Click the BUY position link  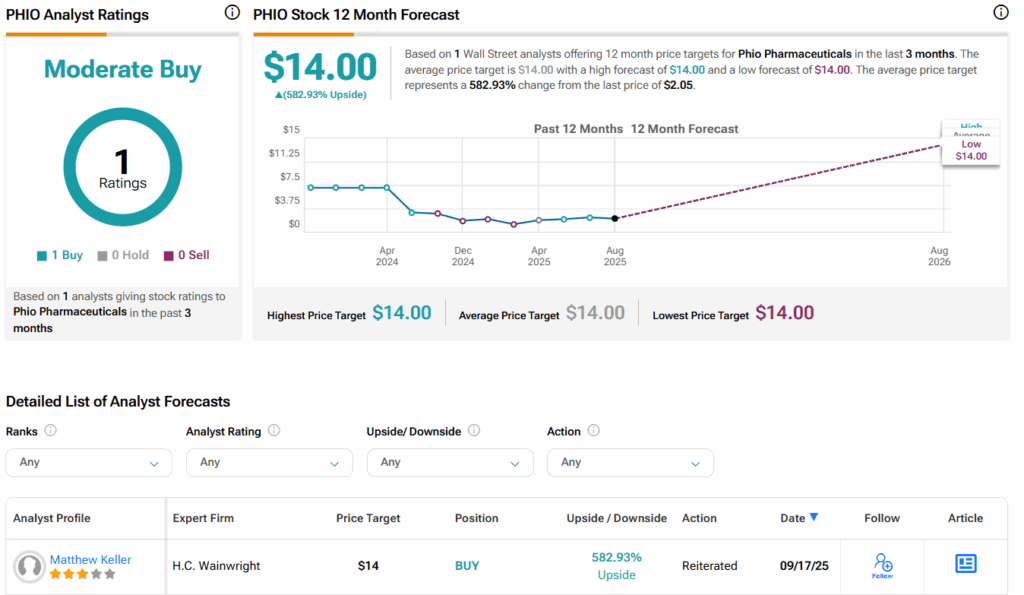pyautogui.click(x=467, y=565)
